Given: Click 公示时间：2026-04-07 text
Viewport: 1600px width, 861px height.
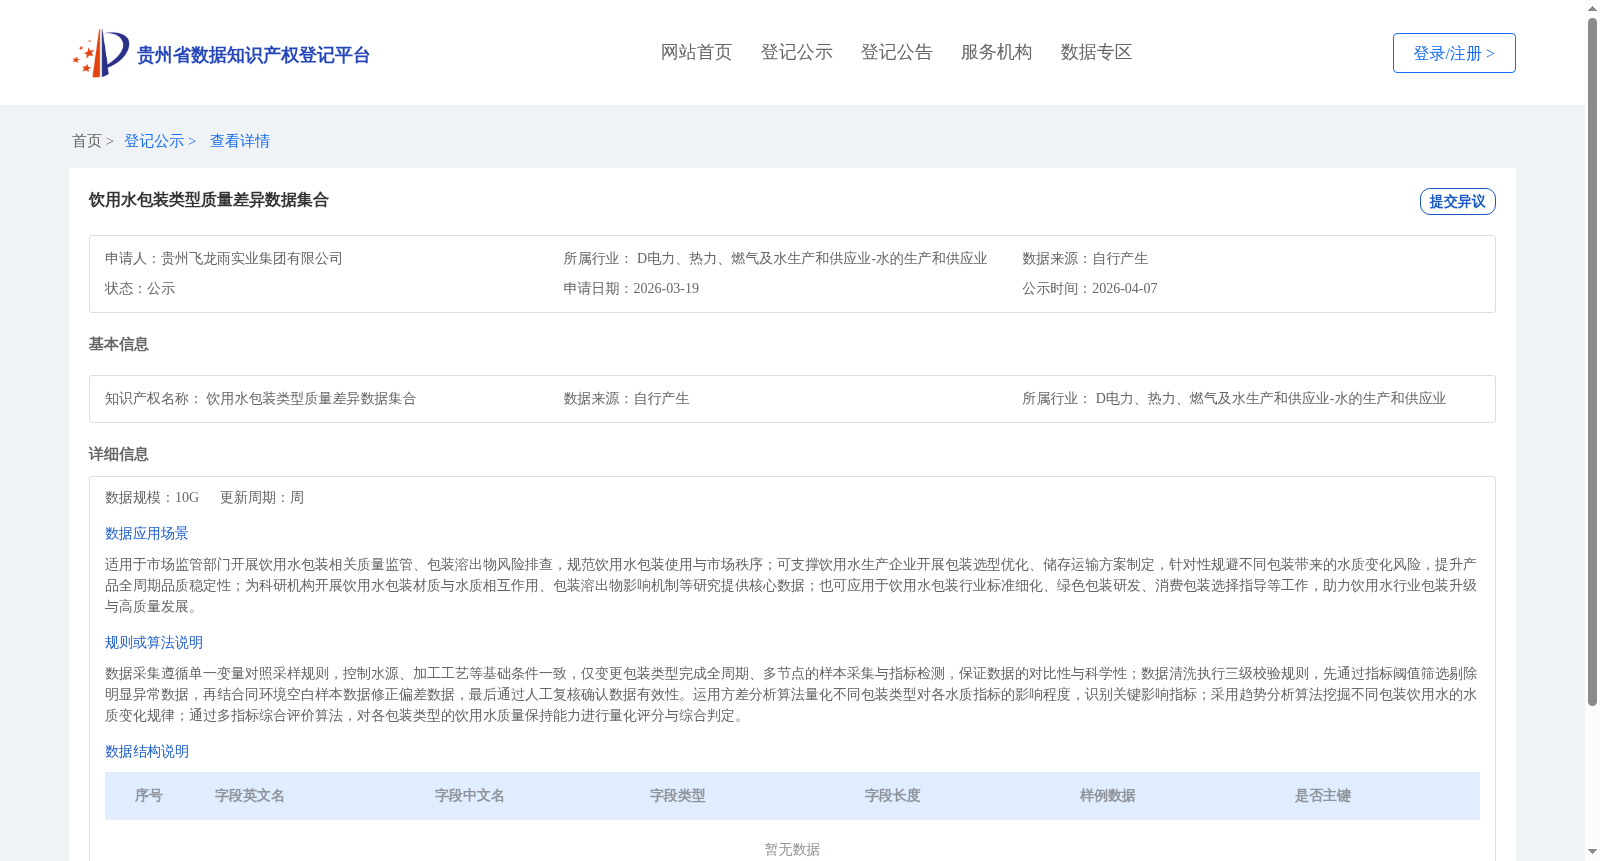Looking at the screenshot, I should point(1090,288).
